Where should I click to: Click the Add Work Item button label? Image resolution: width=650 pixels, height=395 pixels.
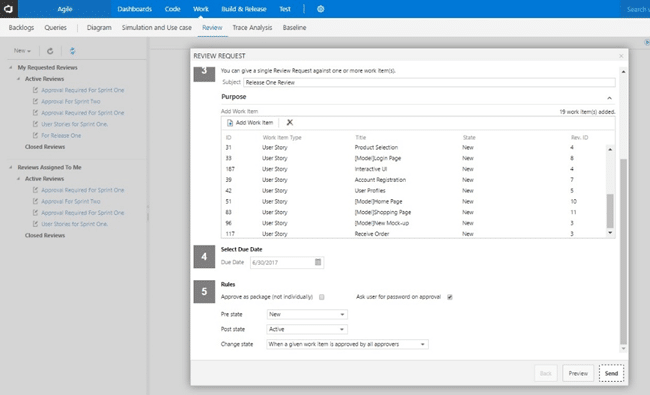coord(255,123)
